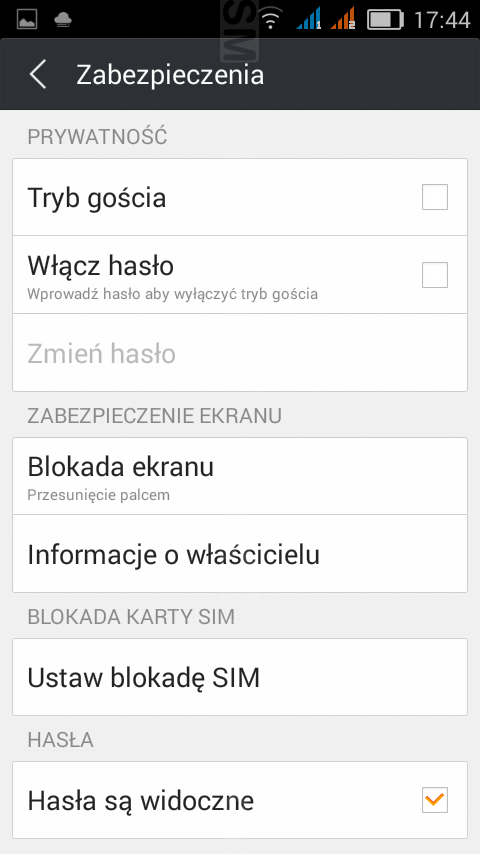Image resolution: width=480 pixels, height=854 pixels.
Task: Tap the orange SIM 2 signal icon
Action: point(343,19)
